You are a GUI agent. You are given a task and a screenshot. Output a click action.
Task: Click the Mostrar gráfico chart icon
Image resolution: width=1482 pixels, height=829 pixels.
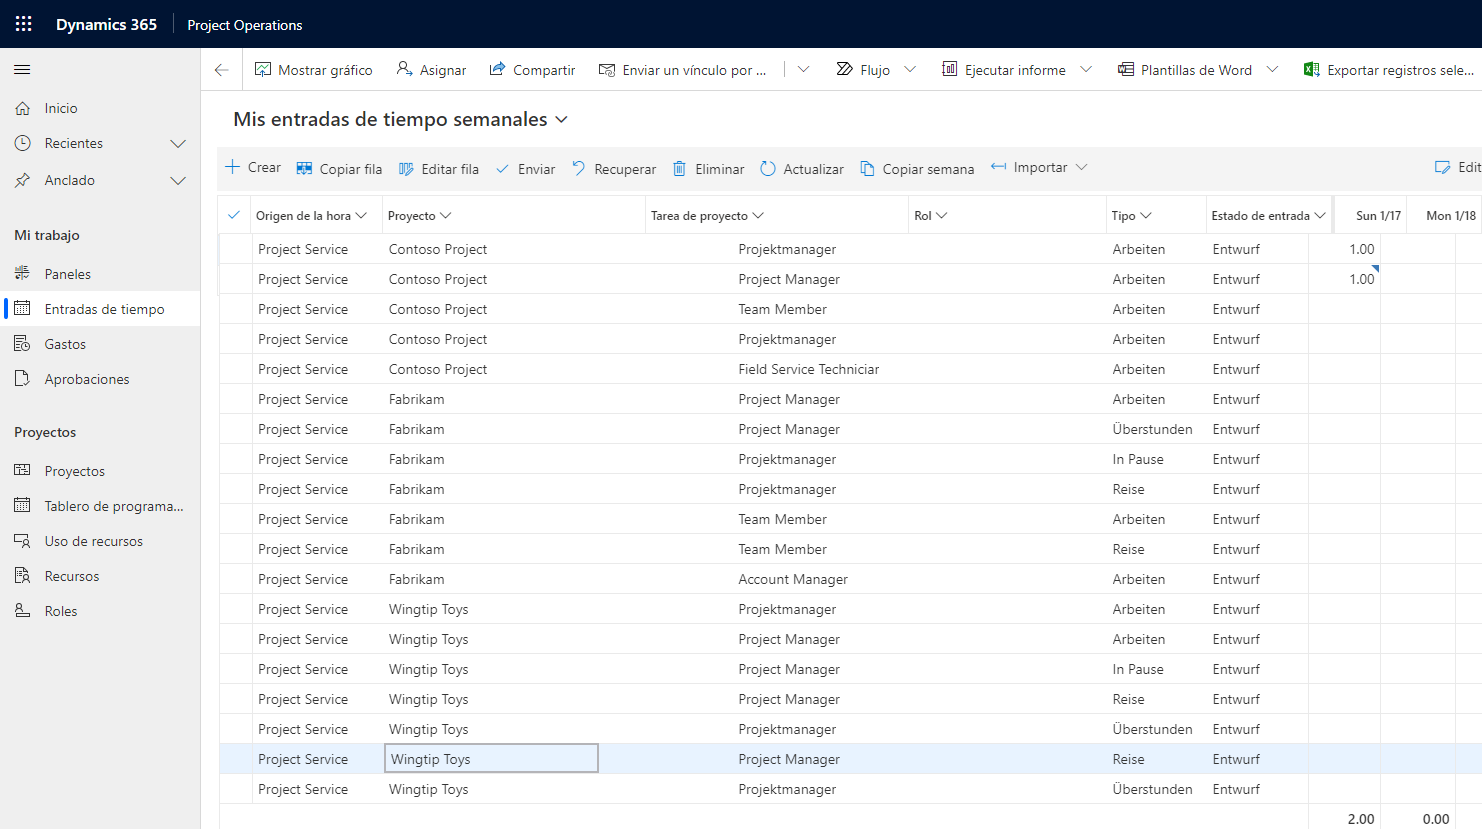[263, 69]
